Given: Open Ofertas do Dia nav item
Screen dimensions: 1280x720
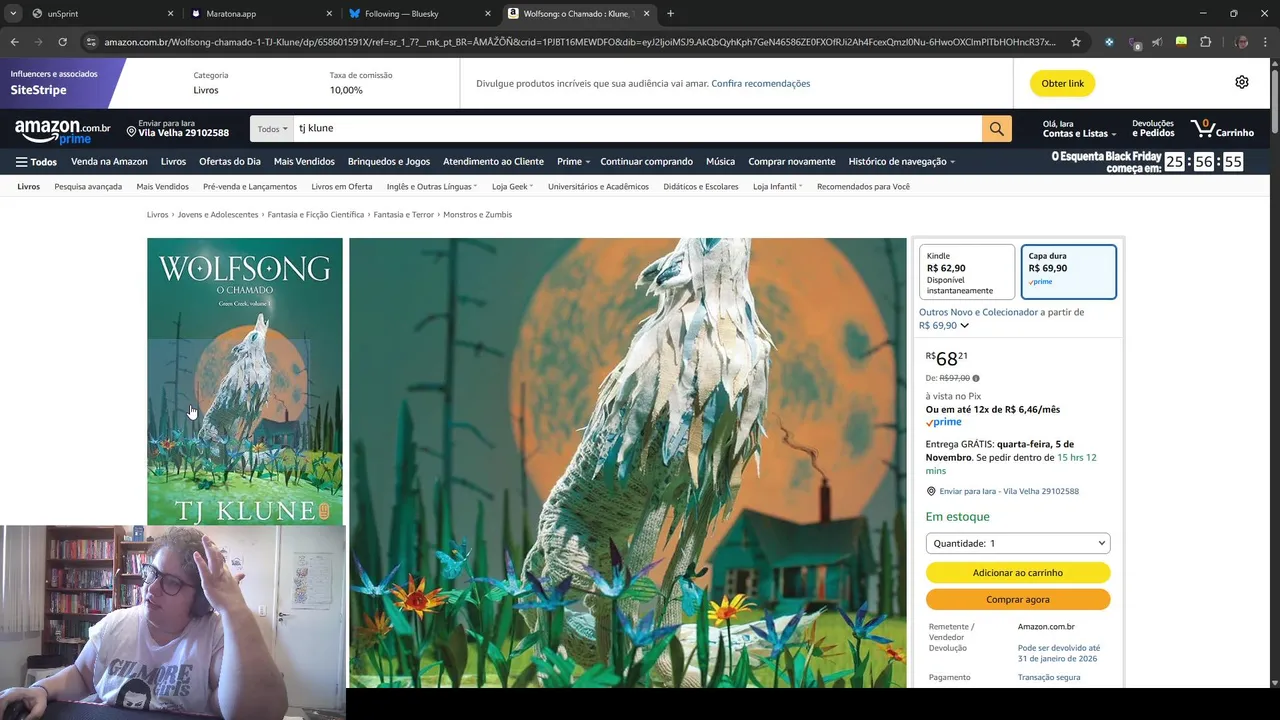Looking at the screenshot, I should coord(229,161).
